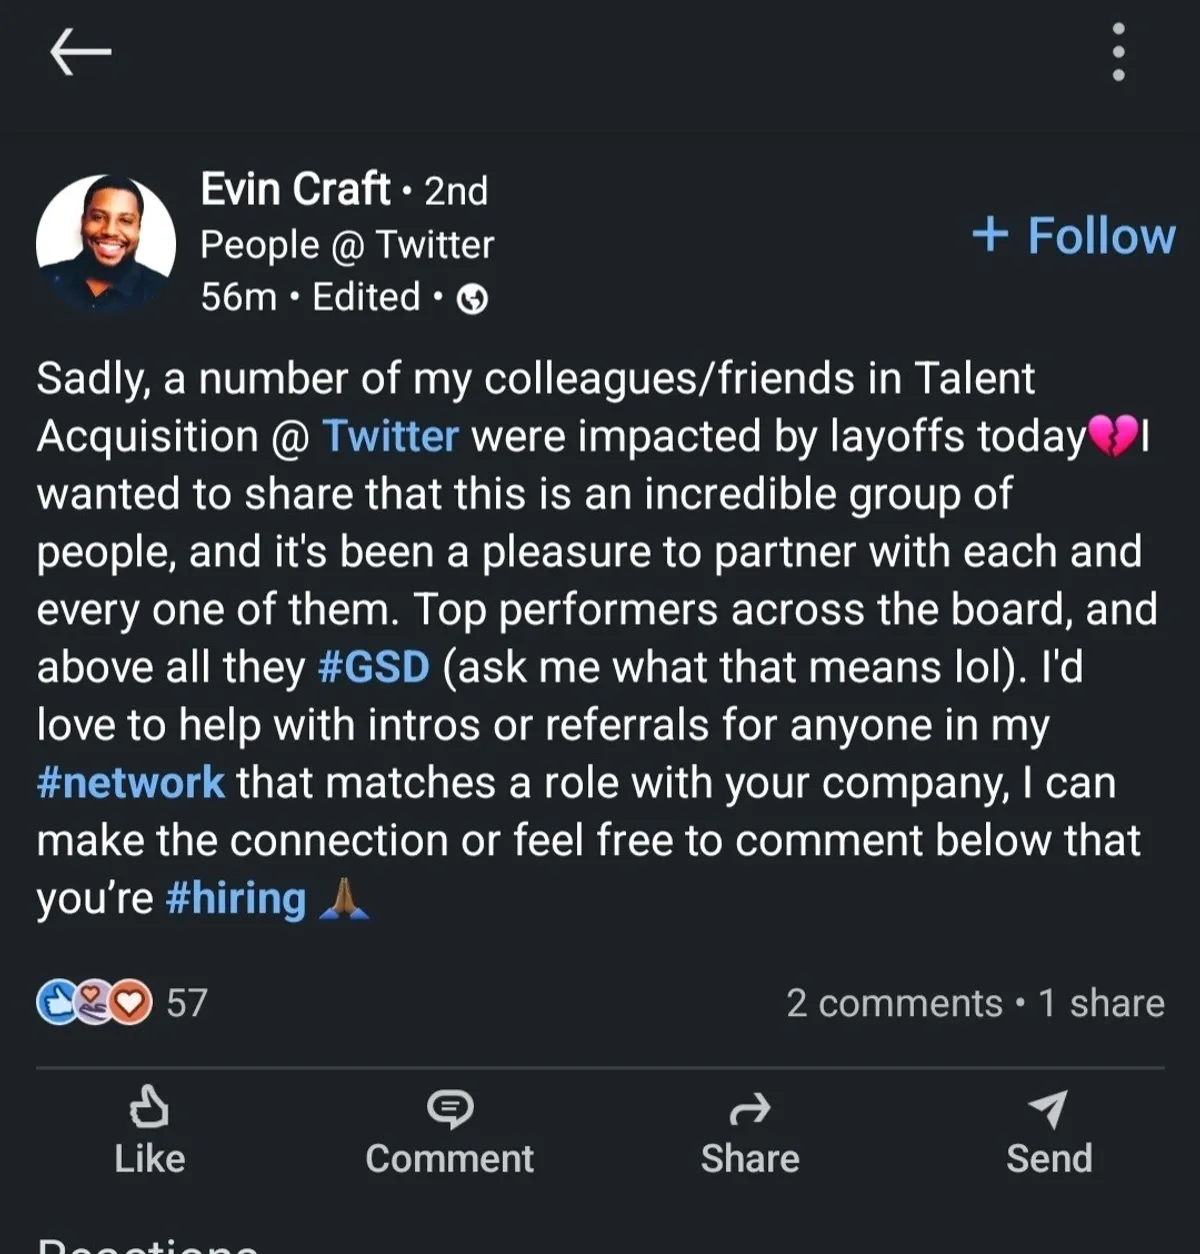This screenshot has height=1254, width=1200.
Task: View the 2 comments
Action: 893,1003
